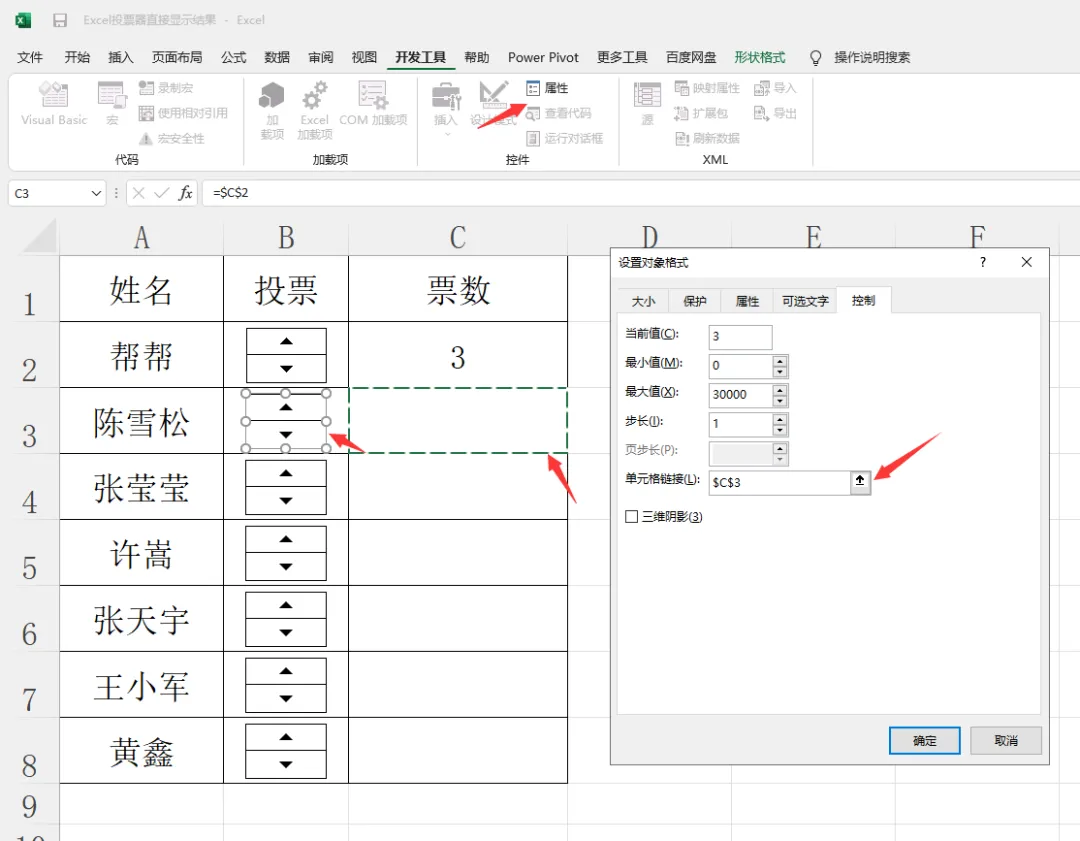
Task: Decrease the vote spinner for 张莹莹
Action: pyautogui.click(x=286, y=501)
